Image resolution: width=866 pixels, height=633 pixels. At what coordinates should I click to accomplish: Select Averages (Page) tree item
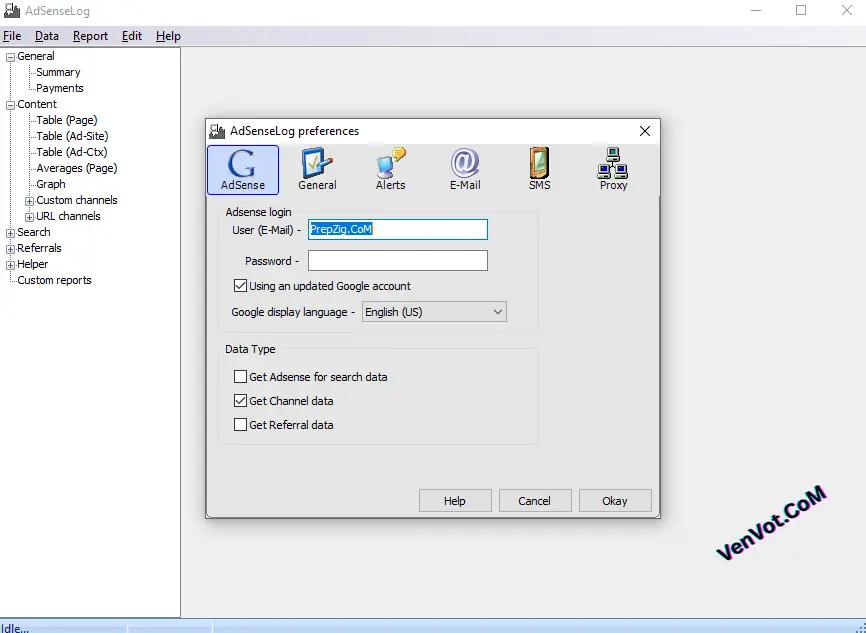click(x=77, y=168)
